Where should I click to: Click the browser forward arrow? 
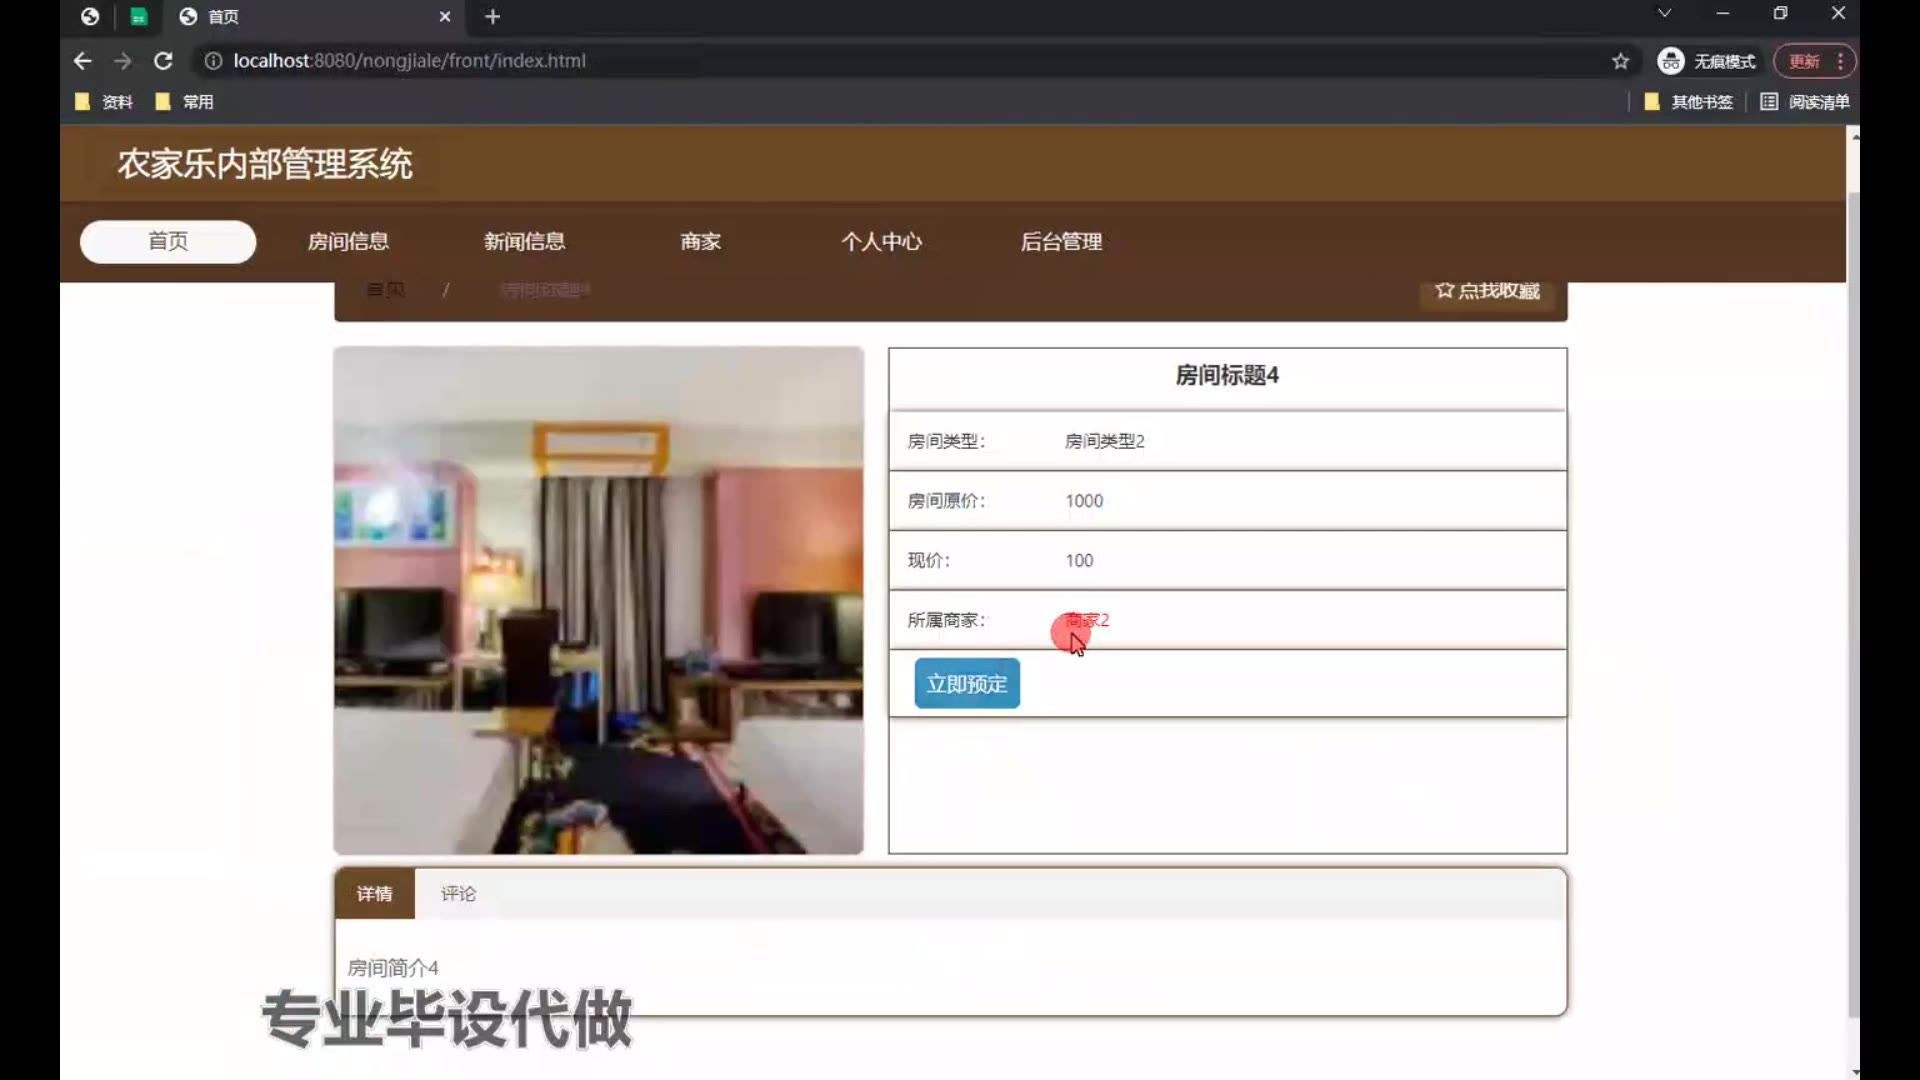(x=122, y=61)
